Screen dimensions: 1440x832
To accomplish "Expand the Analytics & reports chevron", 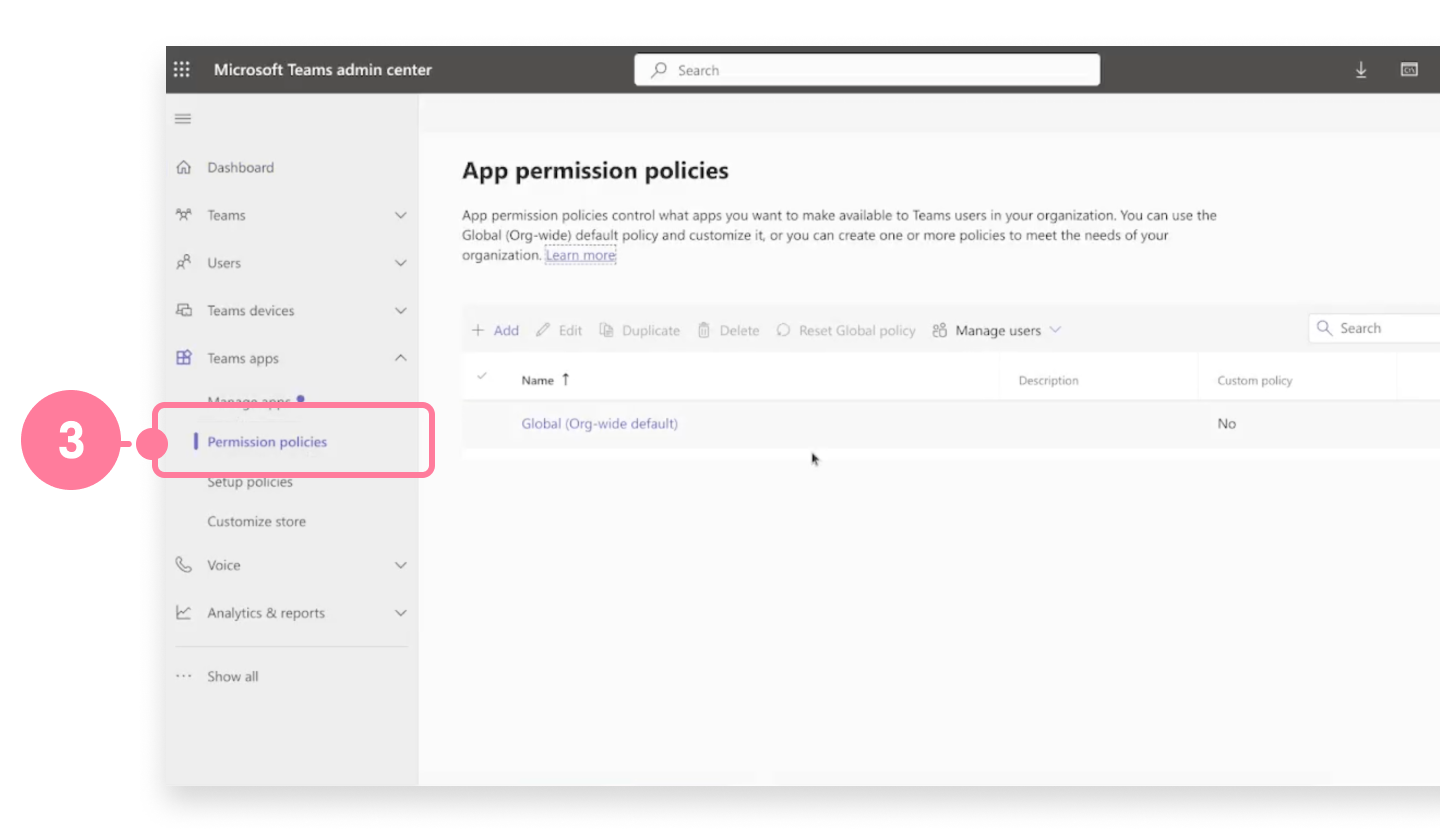I will pyautogui.click(x=401, y=613).
